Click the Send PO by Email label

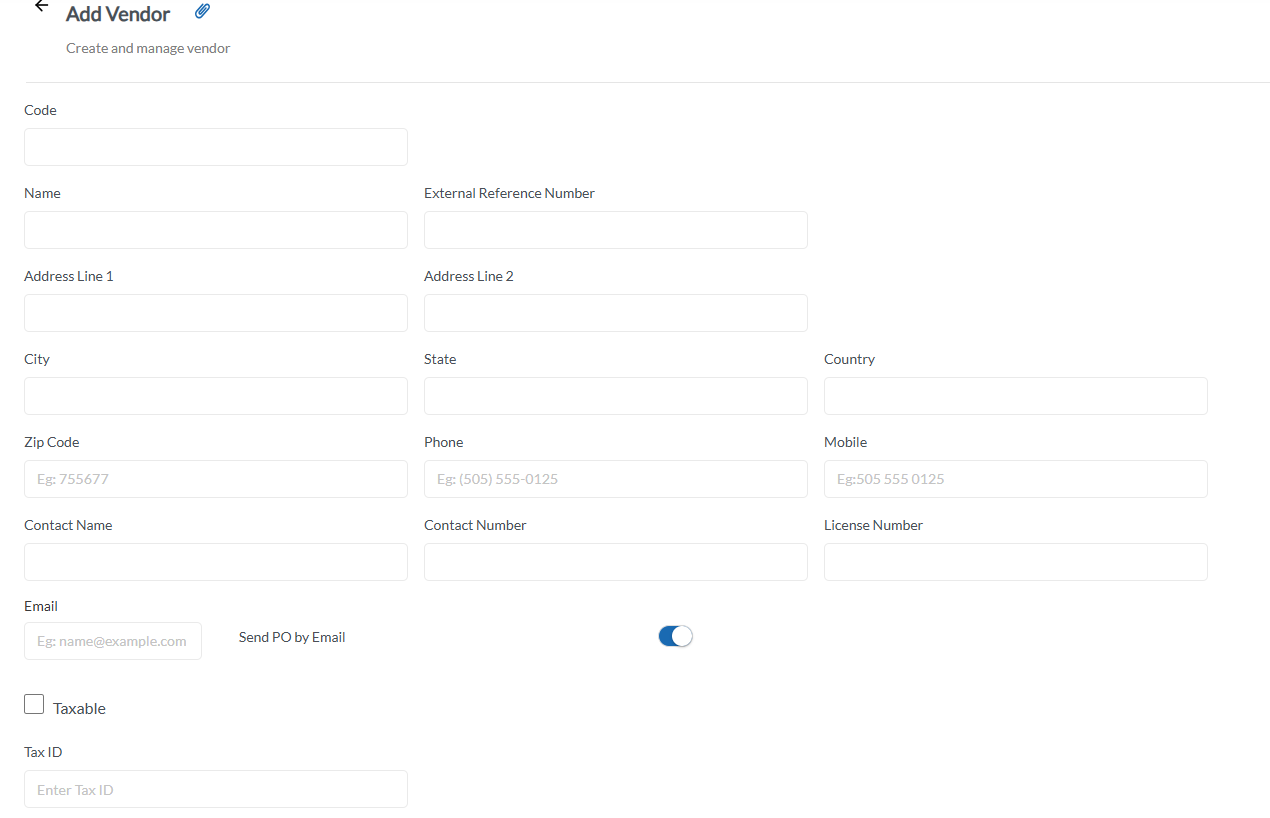[292, 637]
